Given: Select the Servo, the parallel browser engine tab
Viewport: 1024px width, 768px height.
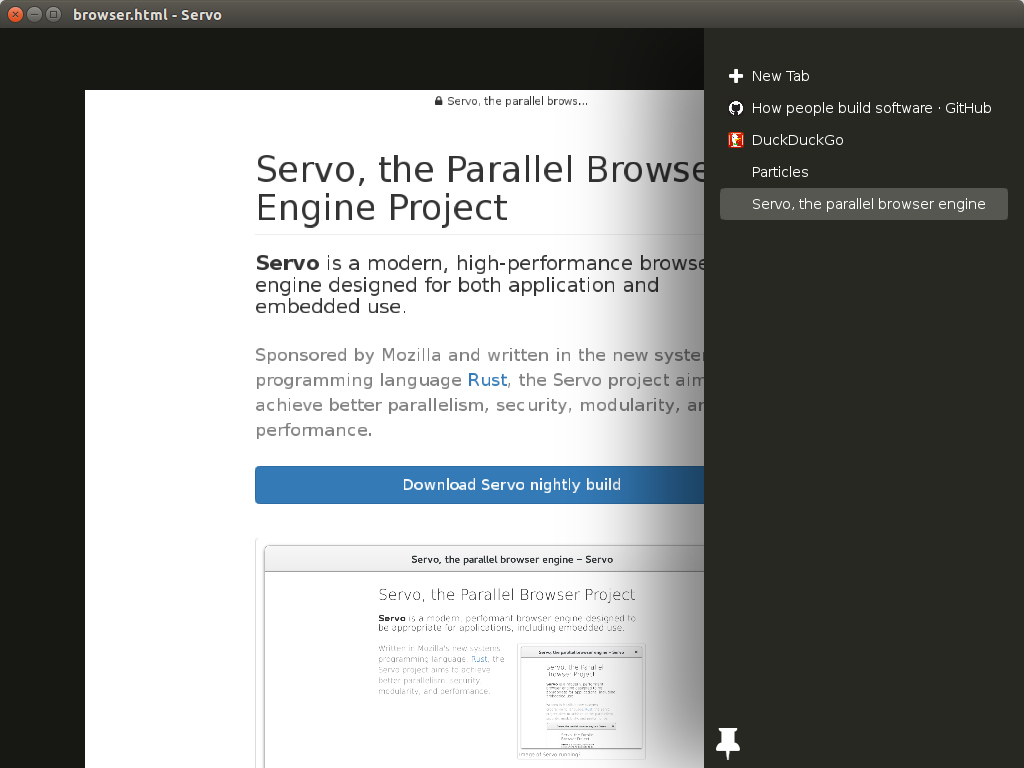Looking at the screenshot, I should [x=863, y=204].
